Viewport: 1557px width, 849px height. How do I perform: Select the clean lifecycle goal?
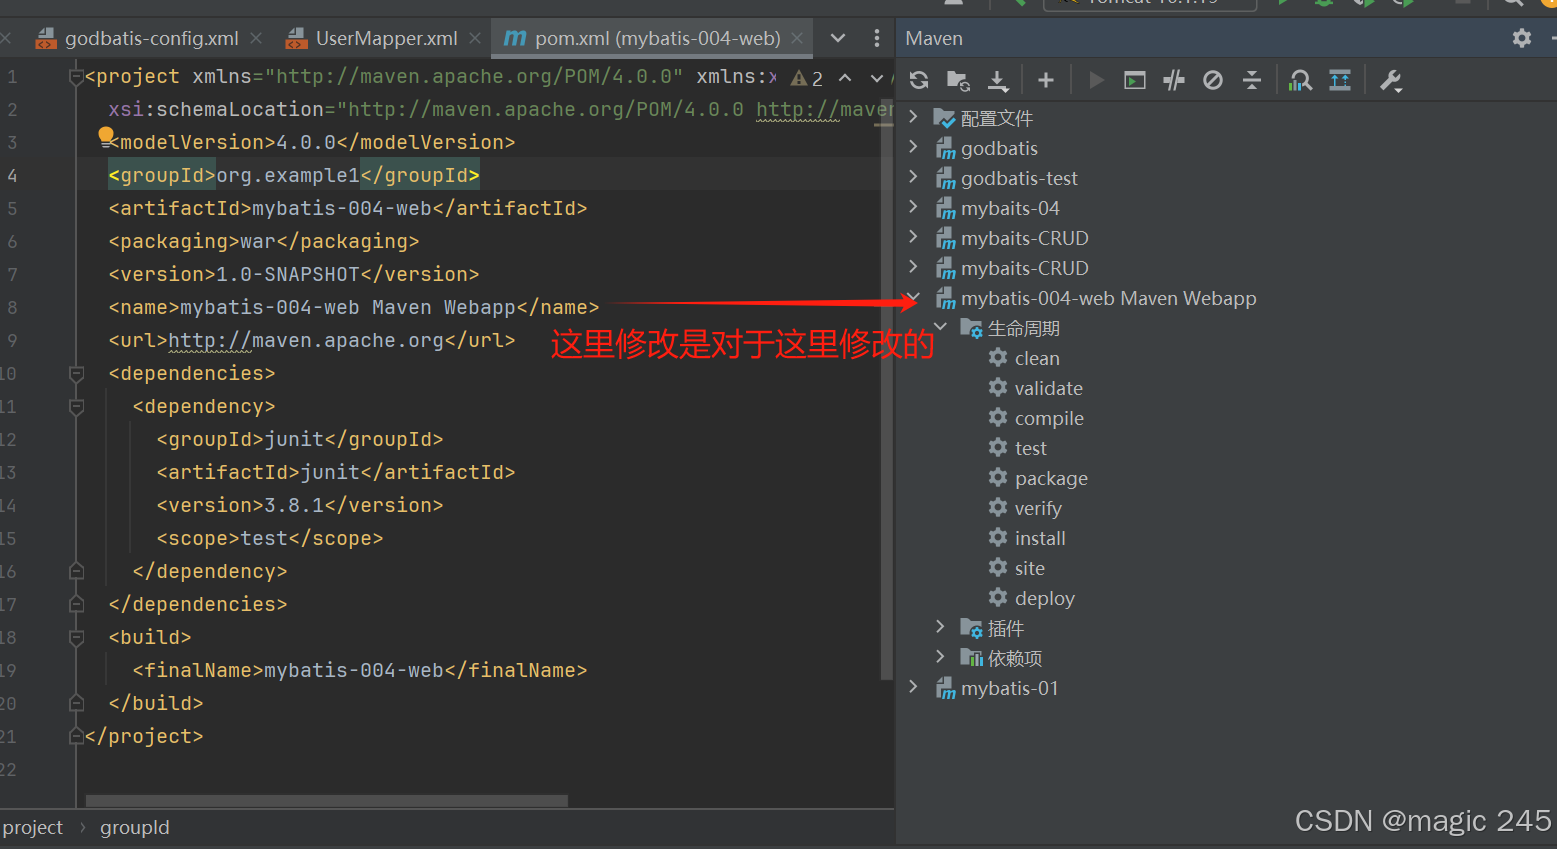click(x=1037, y=358)
